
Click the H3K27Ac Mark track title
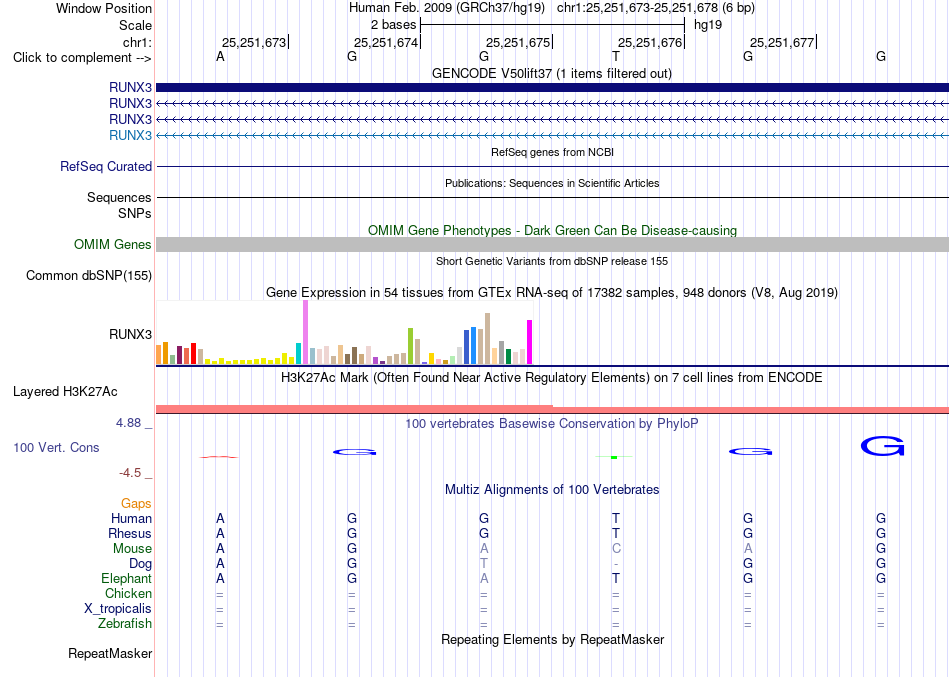[552, 378]
